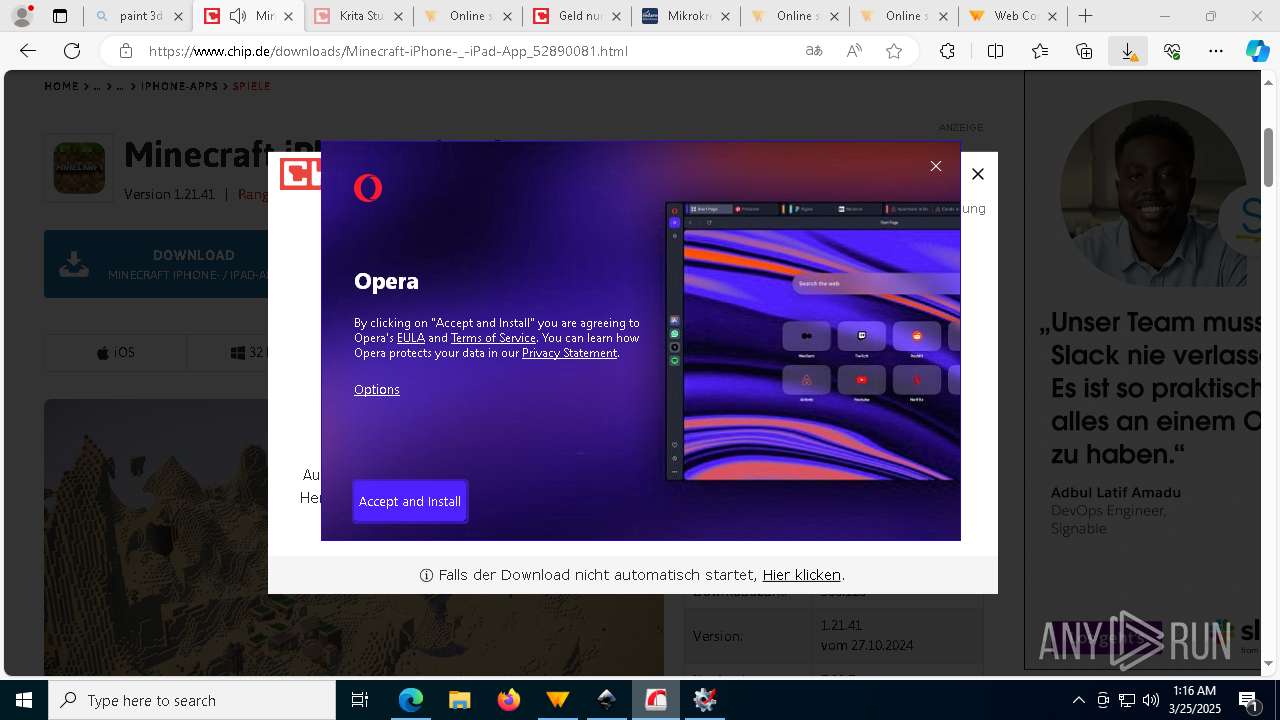
Task: Open the Read aloud icon
Action: [854, 51]
